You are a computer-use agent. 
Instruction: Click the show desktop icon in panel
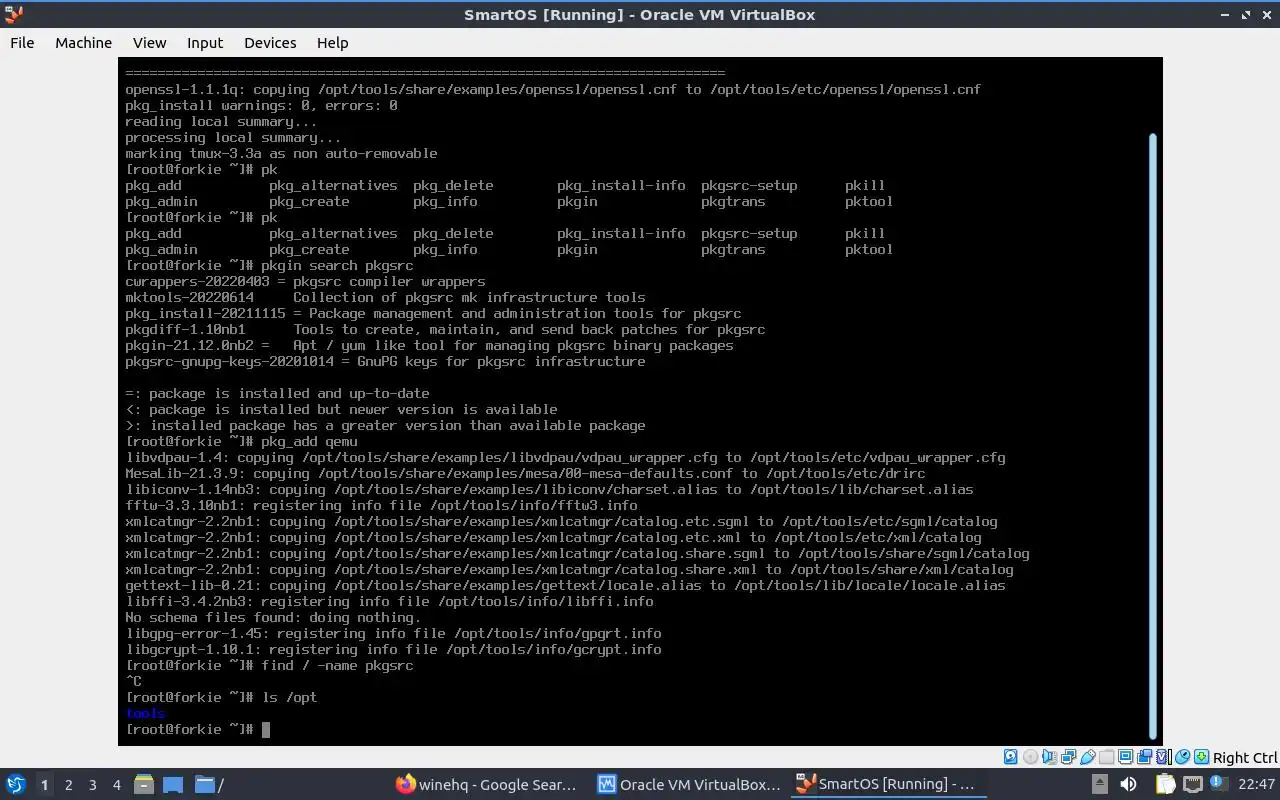[x=172, y=784]
